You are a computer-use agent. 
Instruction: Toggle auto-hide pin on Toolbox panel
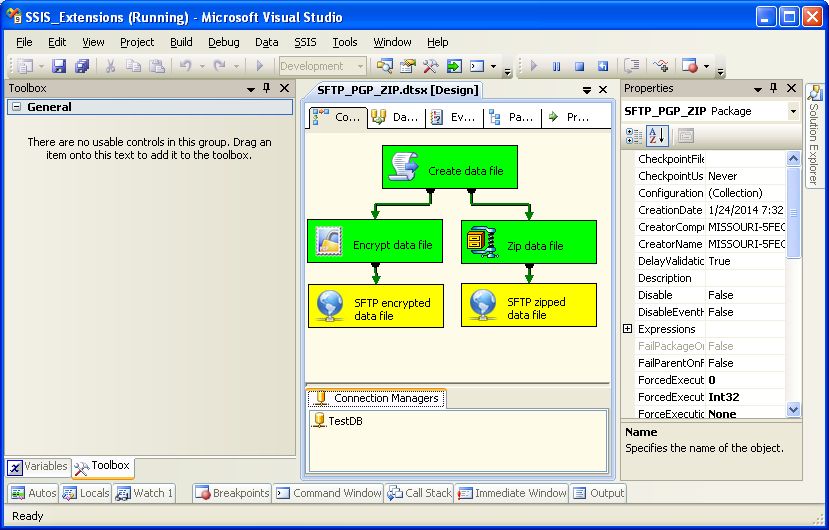pos(267,88)
